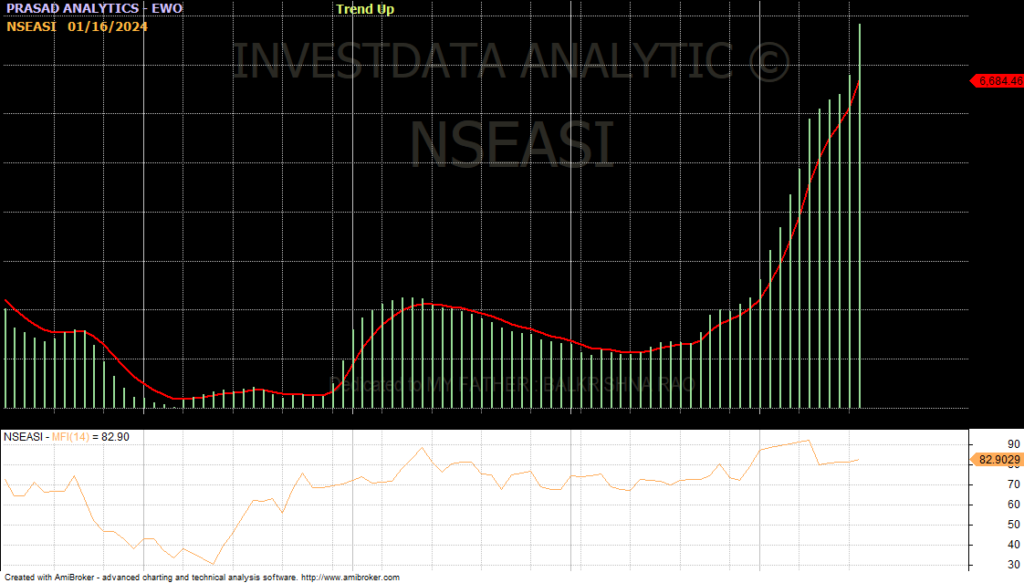
Task: Click the red 6,684.46 value tag
Action: coord(998,80)
